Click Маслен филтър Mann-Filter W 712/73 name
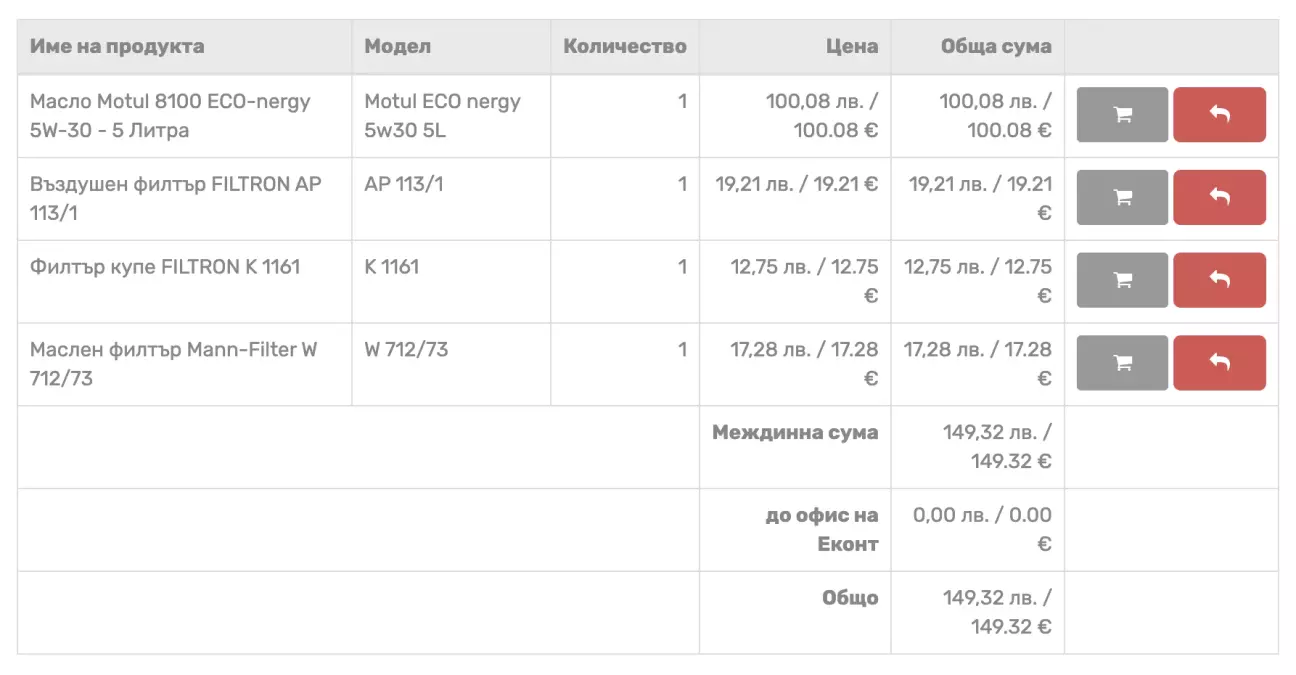The image size is (1296, 675). click(173, 364)
